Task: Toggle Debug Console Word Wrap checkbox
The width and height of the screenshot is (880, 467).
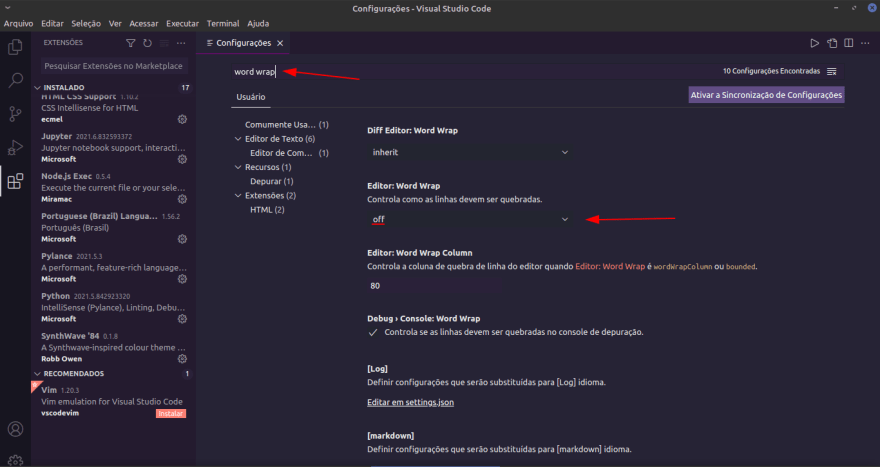Action: 373,332
